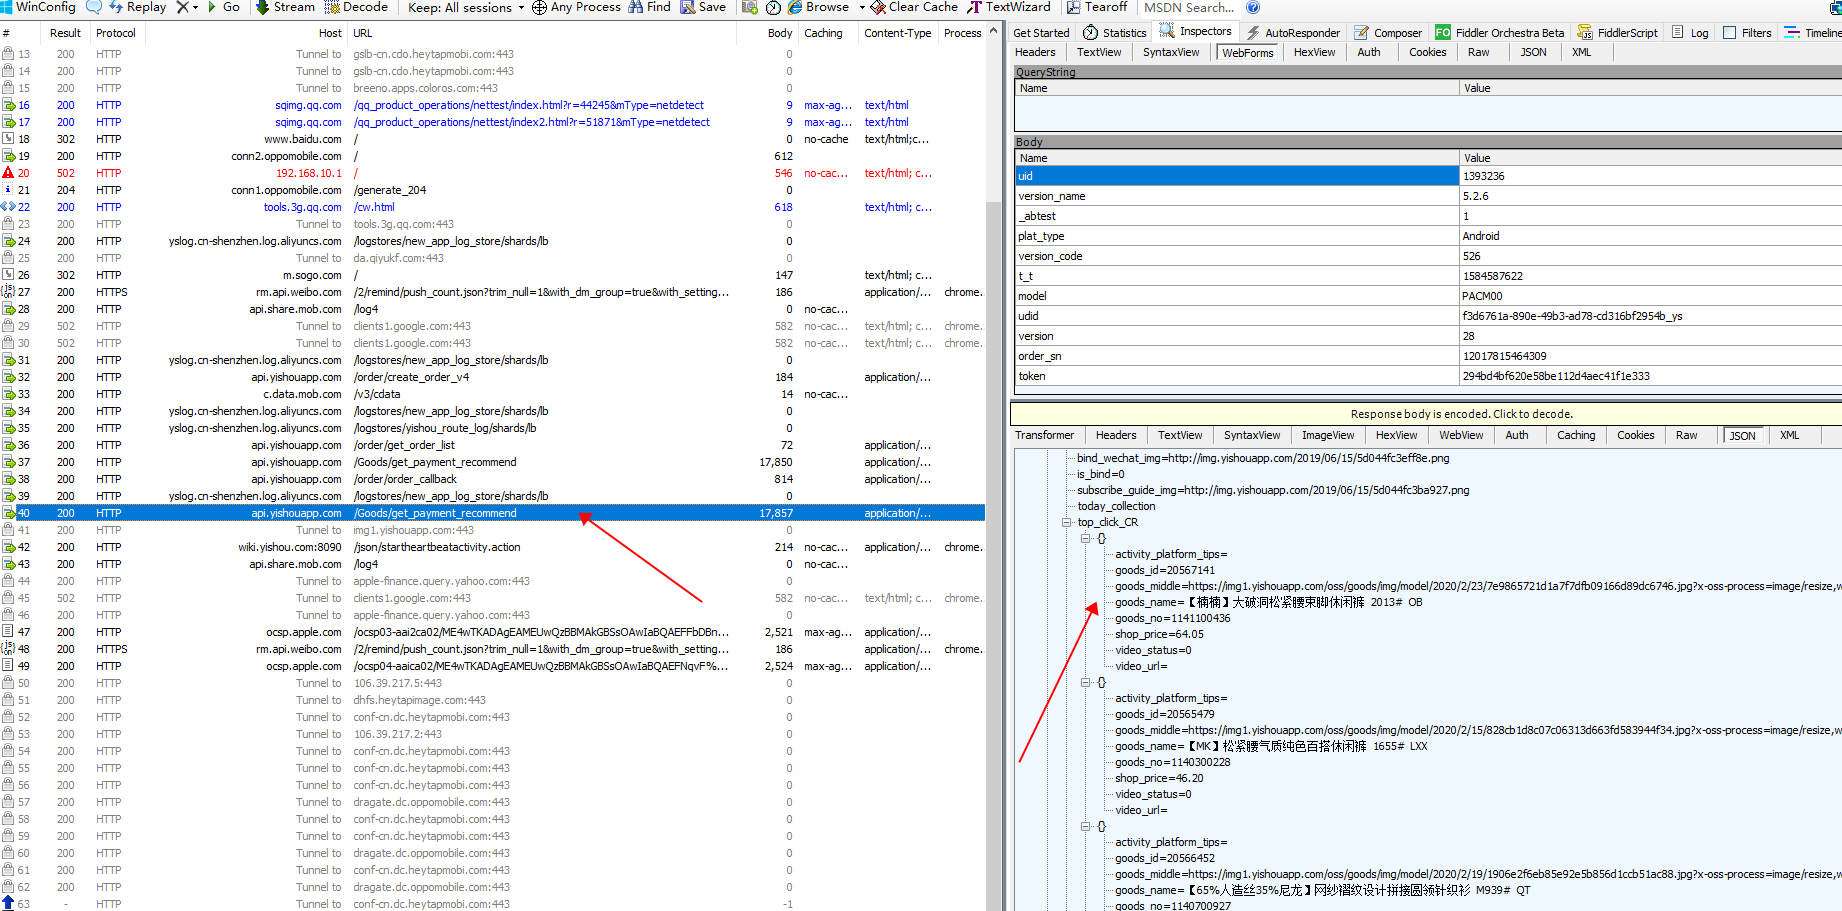Click the WinConfig toolbar button
Image resolution: width=1842 pixels, height=911 pixels.
[38, 7]
